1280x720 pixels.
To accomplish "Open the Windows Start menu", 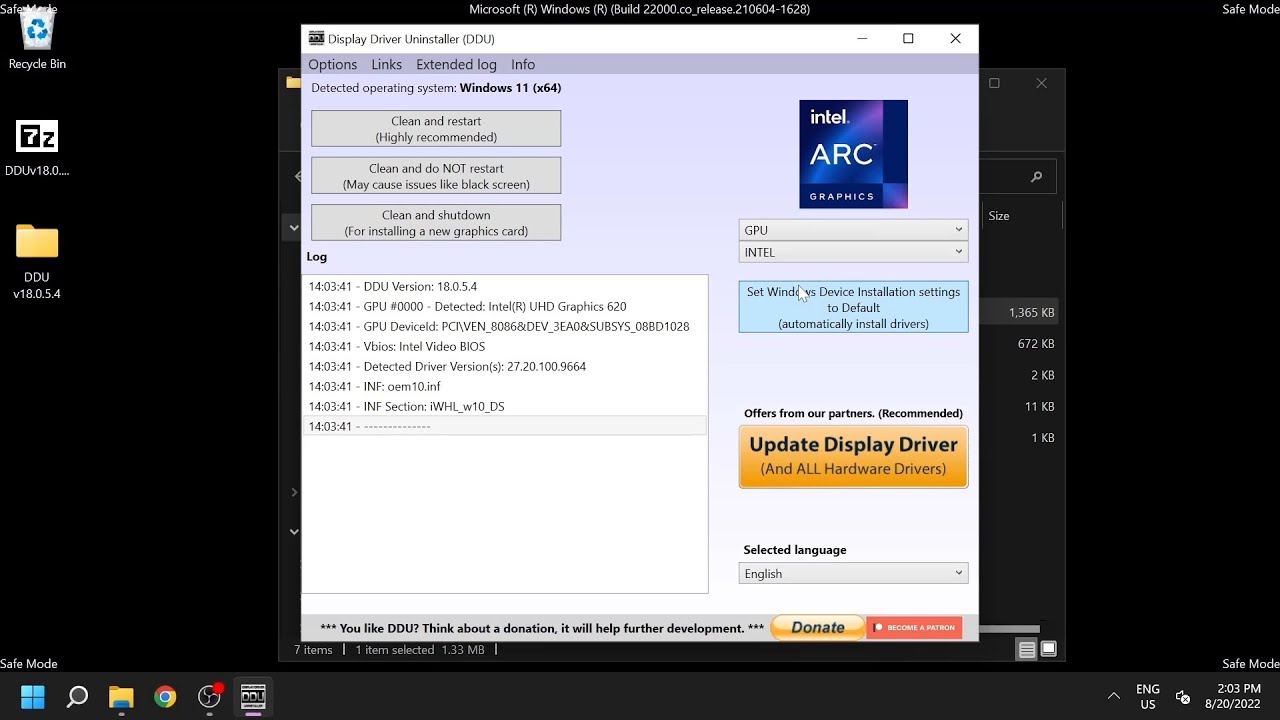I will pos(33,697).
